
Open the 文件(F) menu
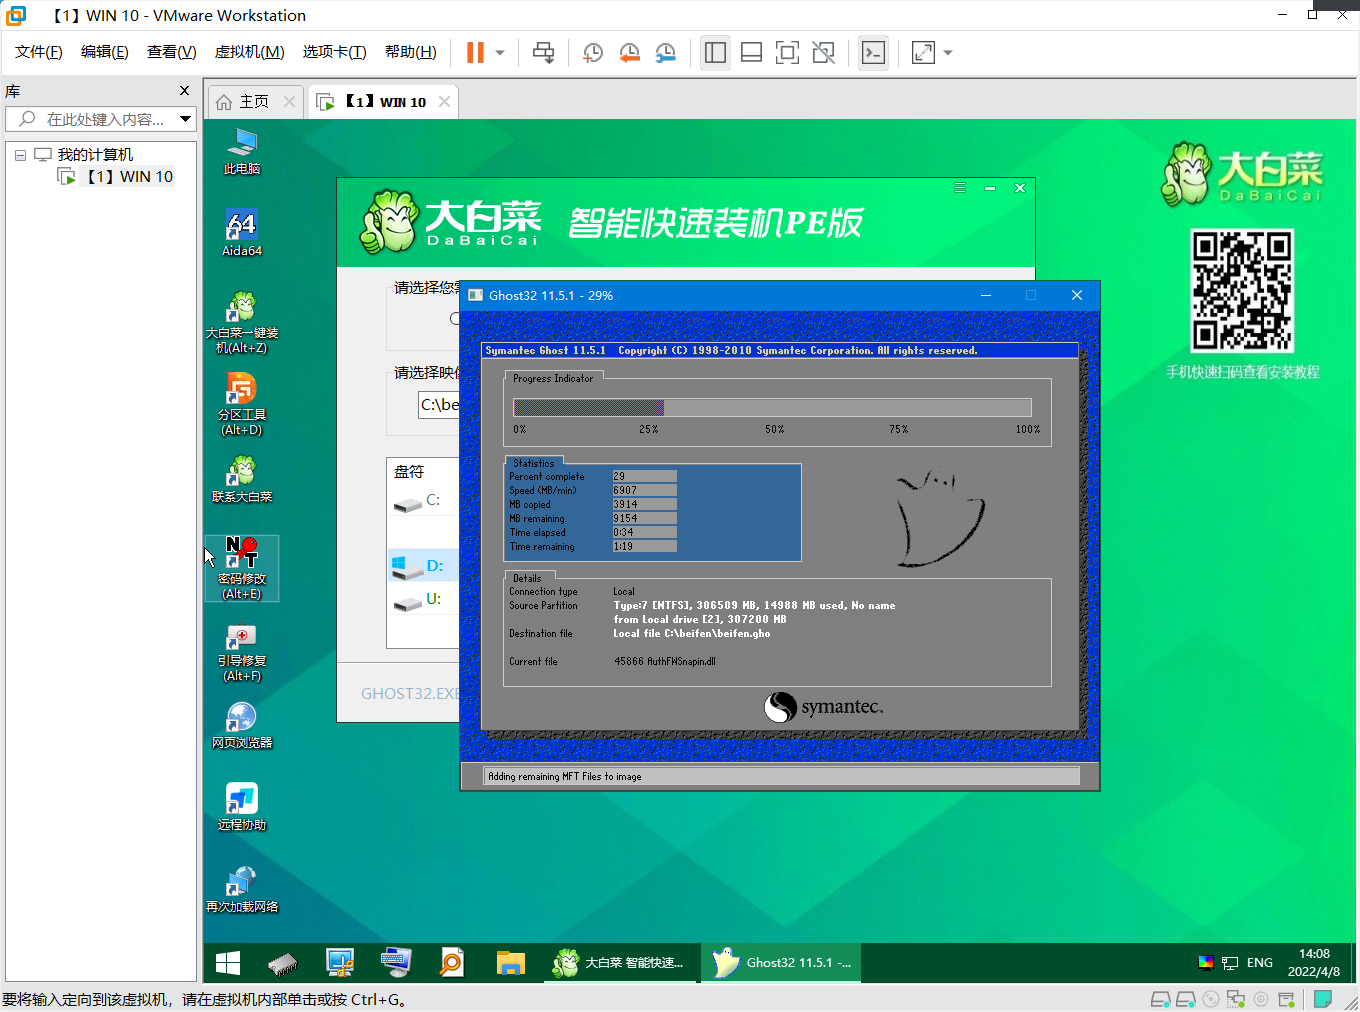(39, 52)
